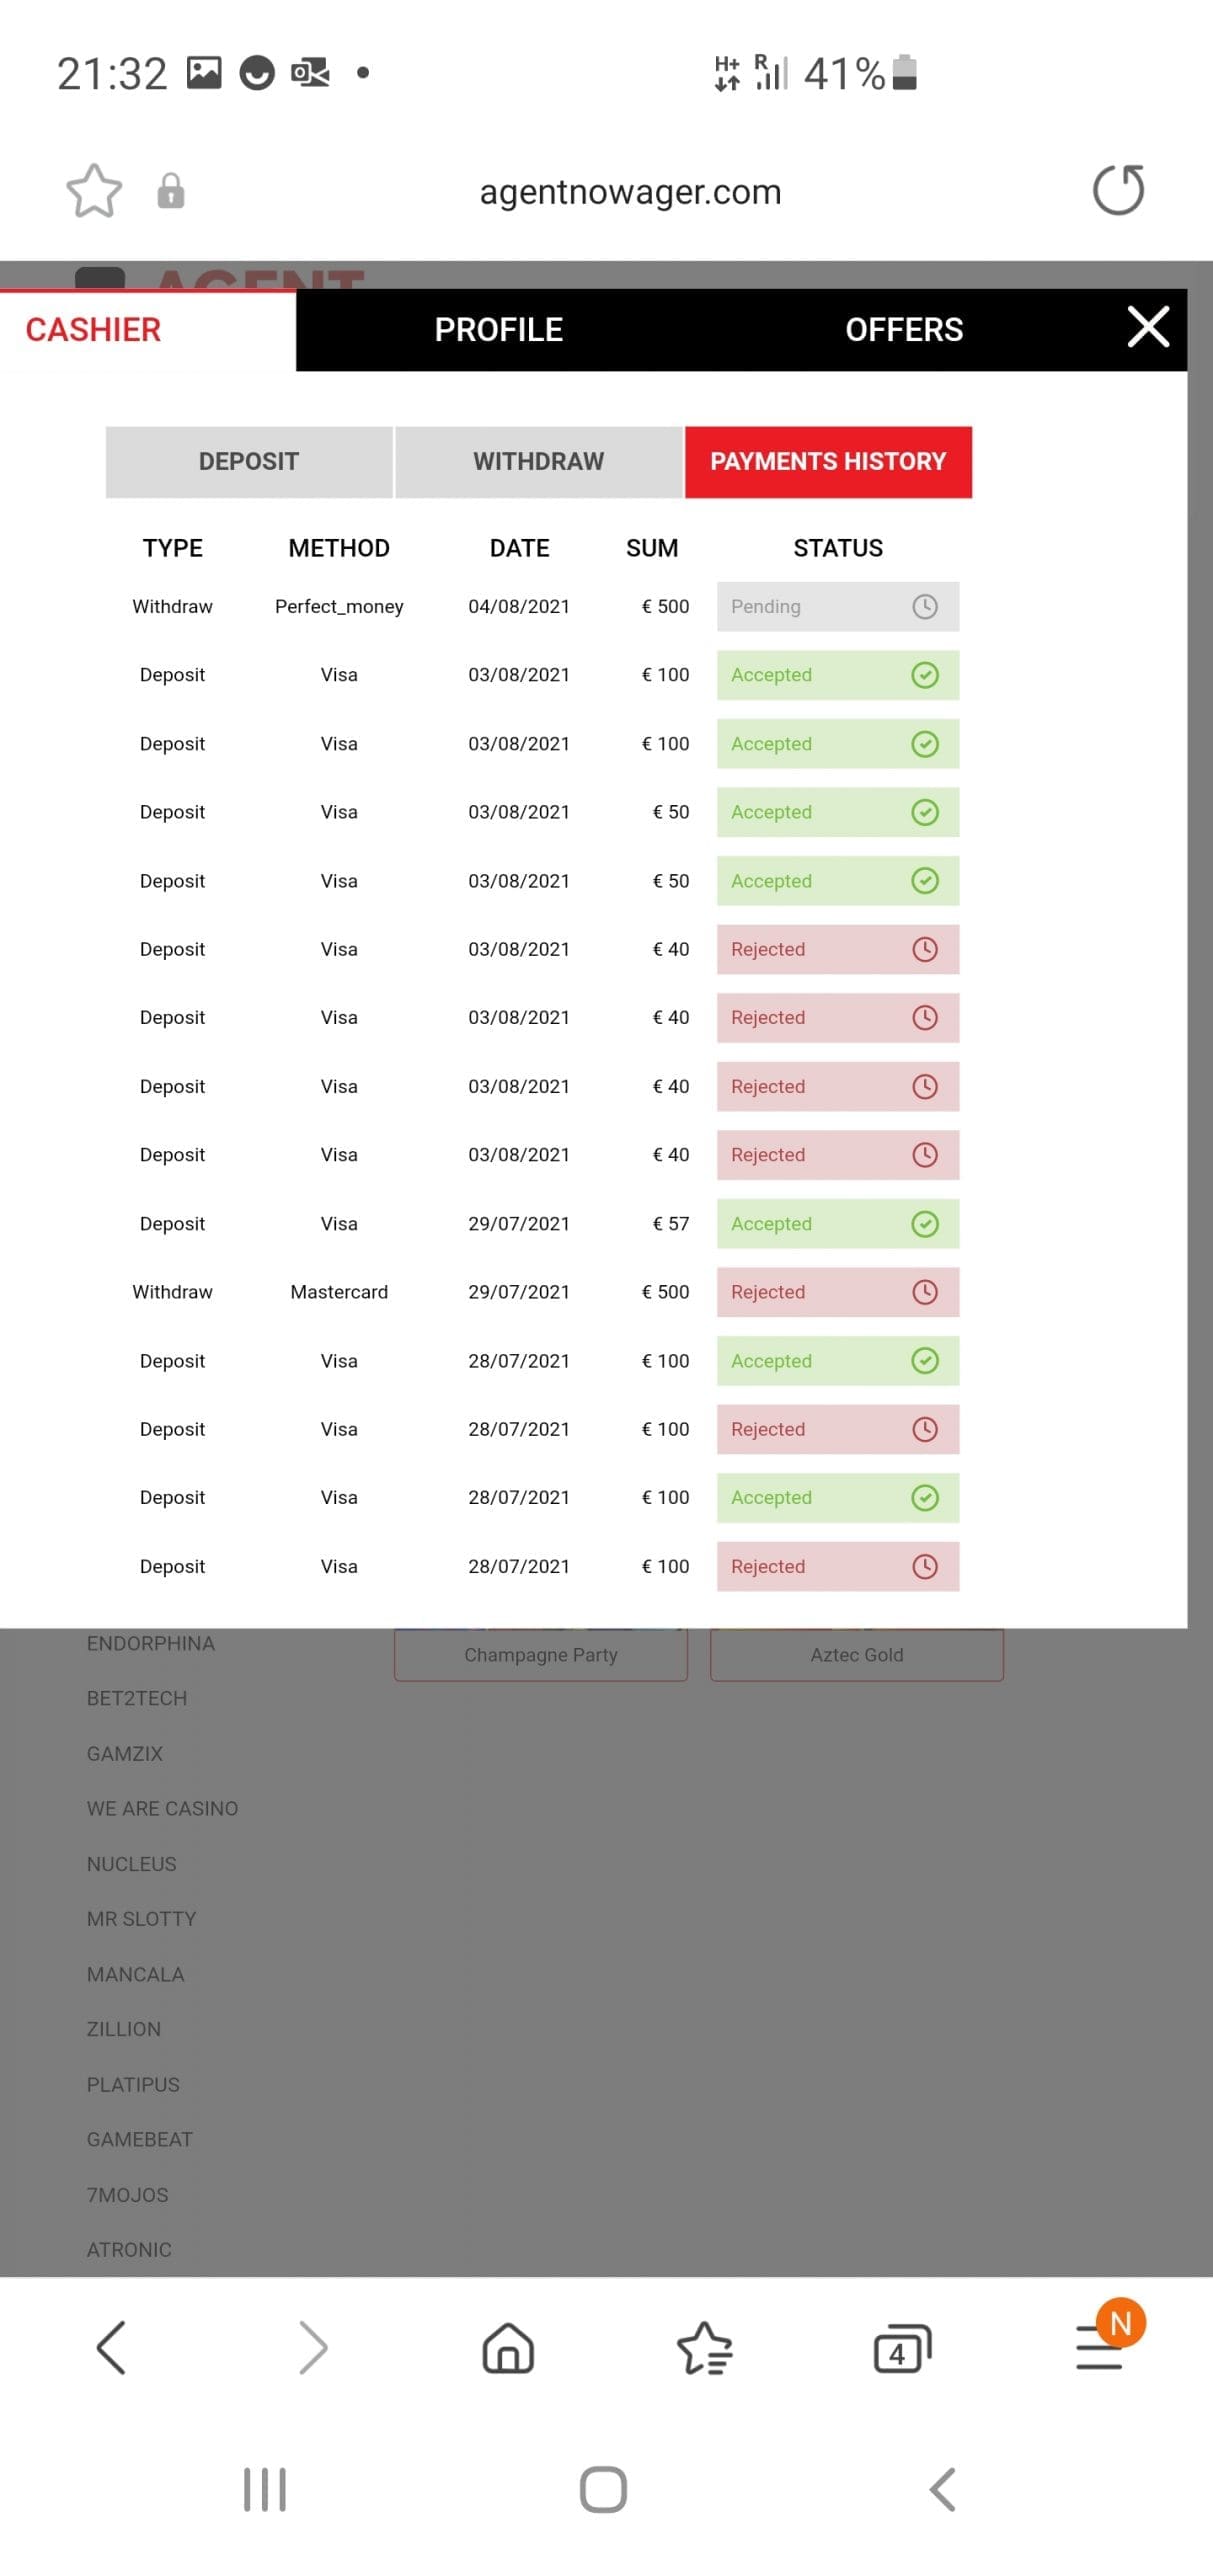The width and height of the screenshot is (1213, 2560).
Task: Tap the Pending status of Perfect_money withdrawal
Action: (x=837, y=606)
